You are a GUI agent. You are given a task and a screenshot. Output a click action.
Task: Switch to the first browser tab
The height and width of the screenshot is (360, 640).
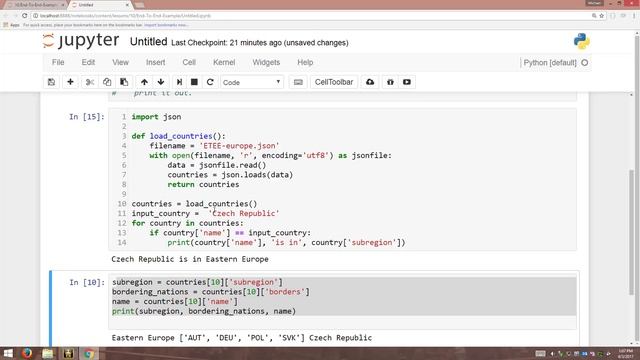click(35, 5)
